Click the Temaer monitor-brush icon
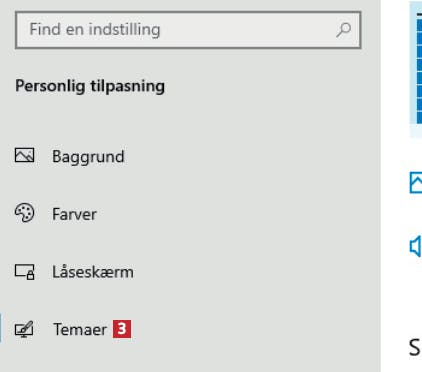 click(24, 329)
